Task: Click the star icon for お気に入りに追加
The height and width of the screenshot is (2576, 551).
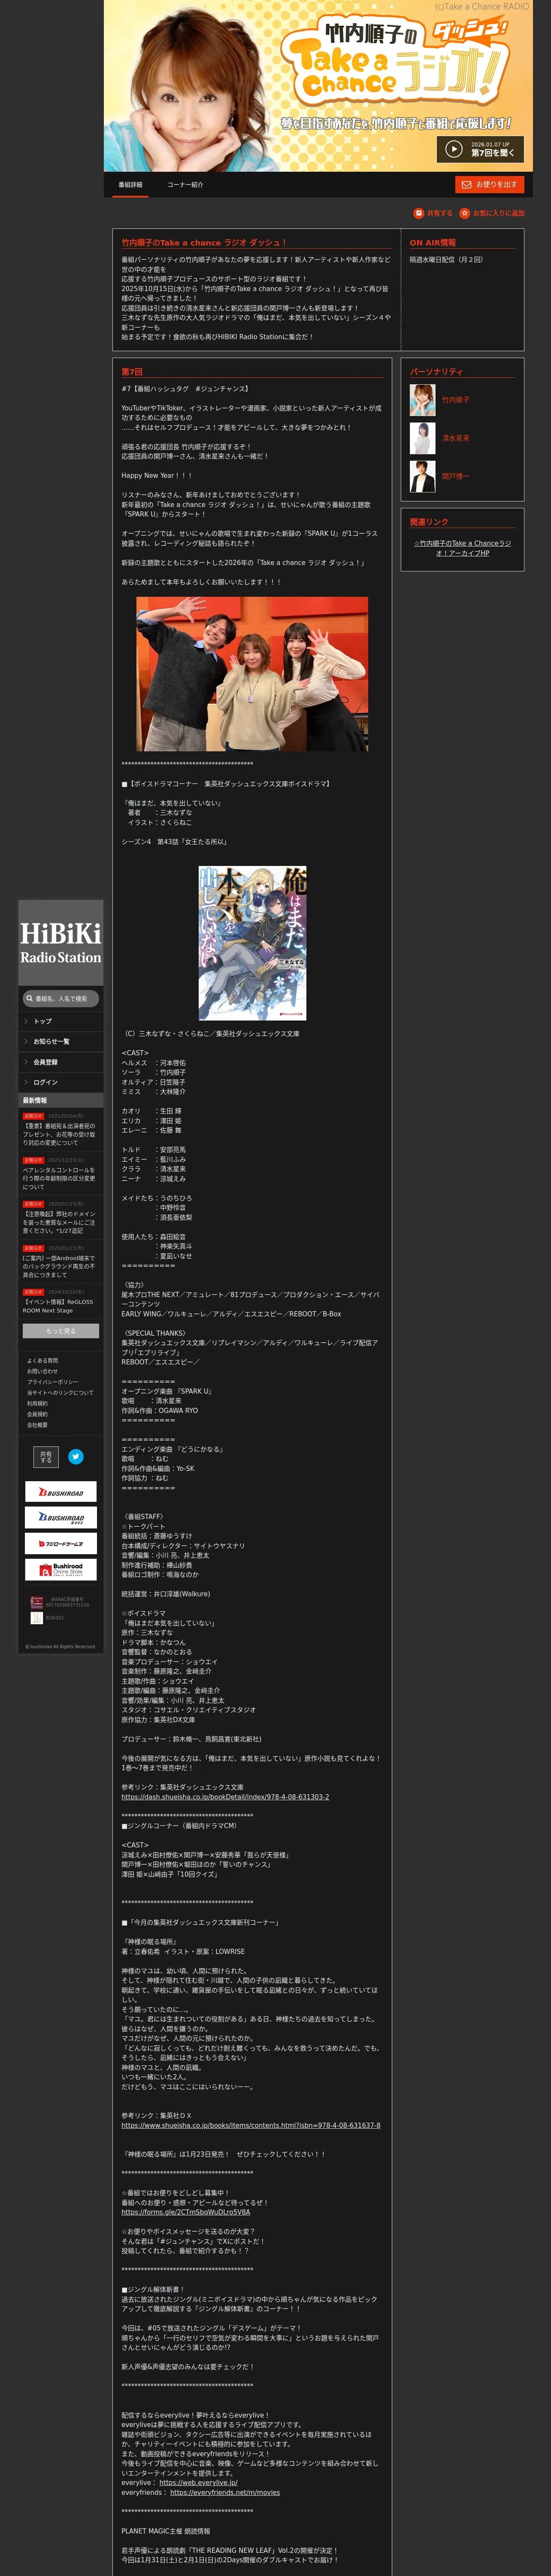Action: [465, 213]
